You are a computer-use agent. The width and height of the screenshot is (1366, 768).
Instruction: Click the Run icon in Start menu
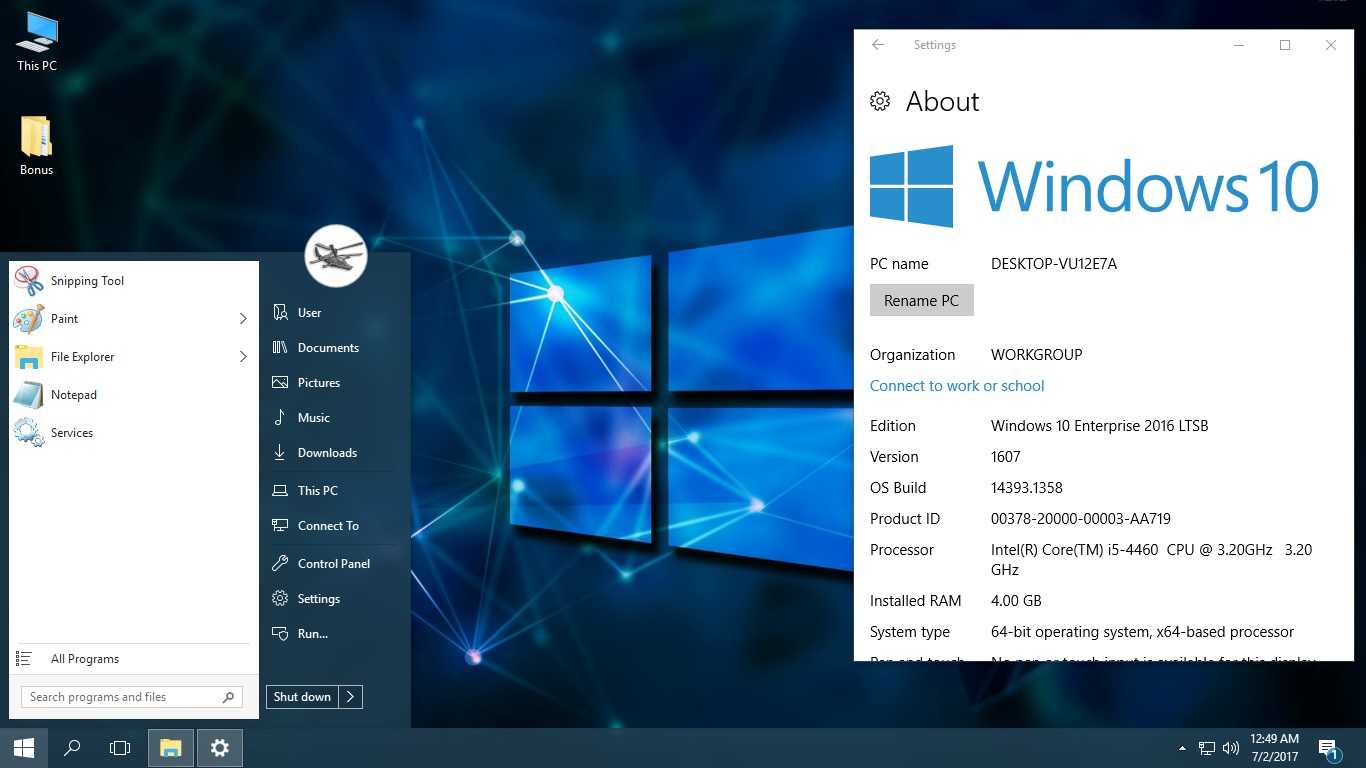(280, 634)
